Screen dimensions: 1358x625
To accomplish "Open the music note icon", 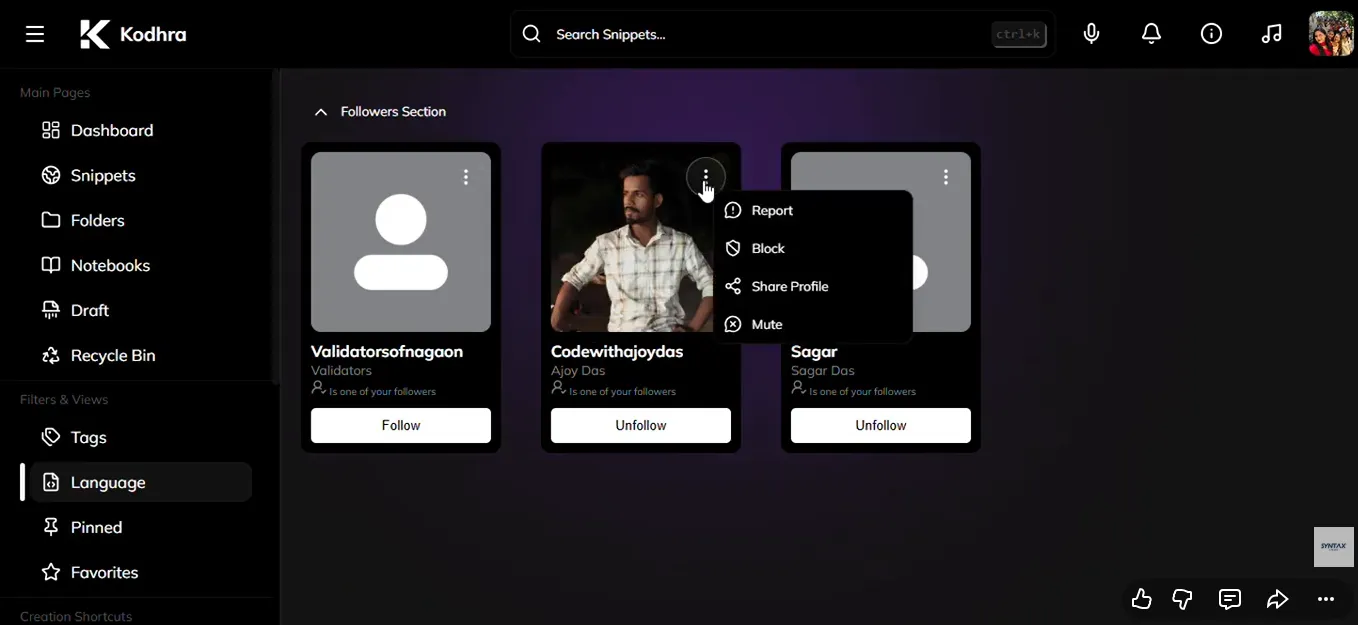I will (x=1271, y=34).
